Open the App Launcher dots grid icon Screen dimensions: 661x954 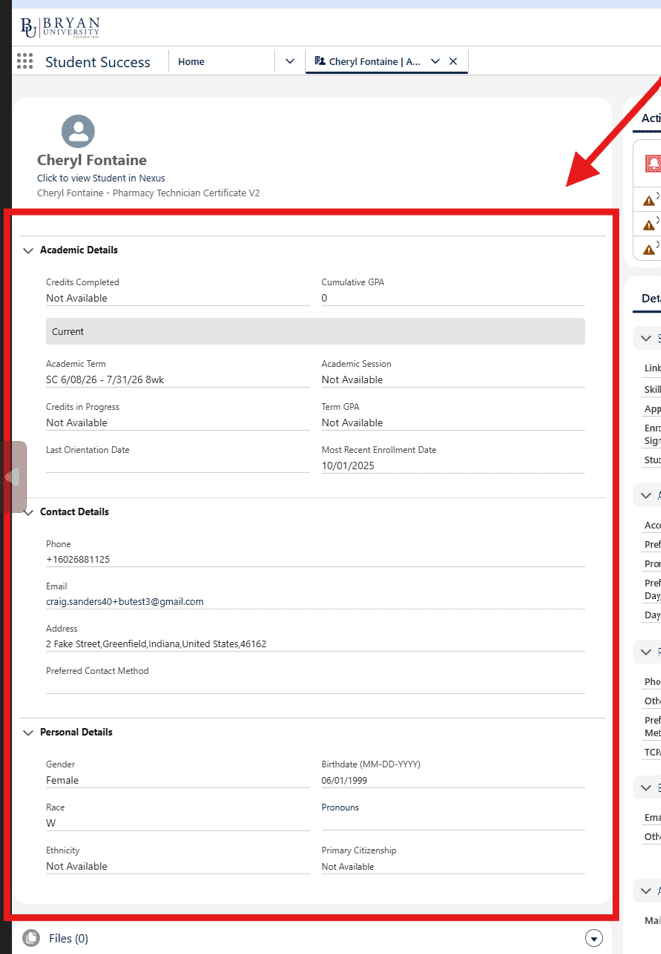(25, 61)
